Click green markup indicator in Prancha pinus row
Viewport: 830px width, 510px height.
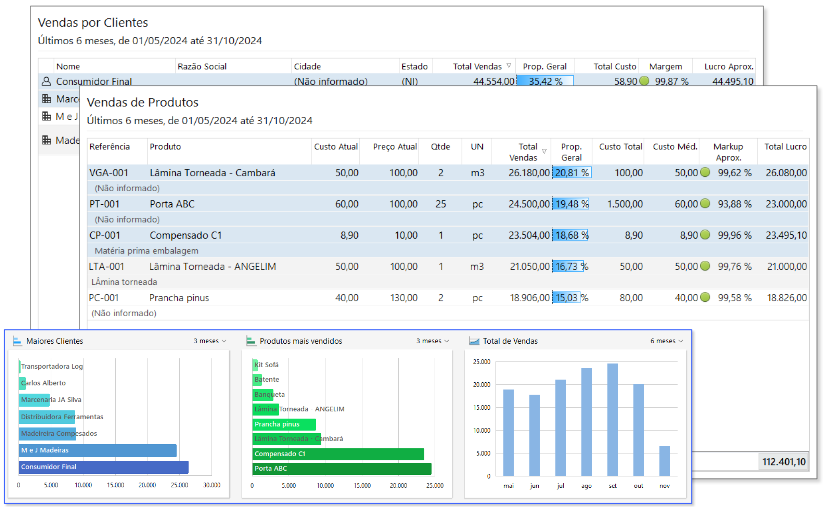[x=705, y=297]
